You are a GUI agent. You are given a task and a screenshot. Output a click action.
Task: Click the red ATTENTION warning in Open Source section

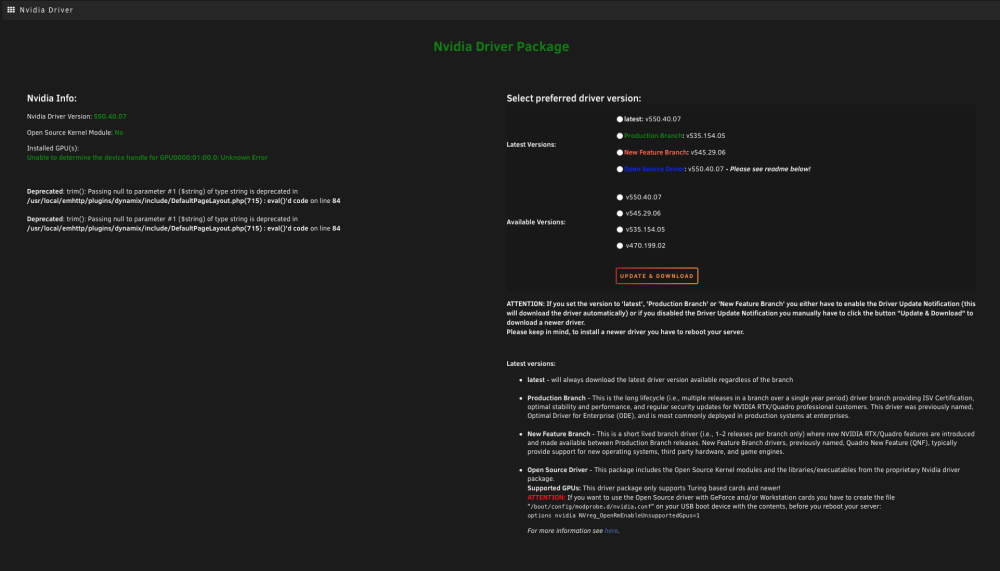pyautogui.click(x=546, y=498)
